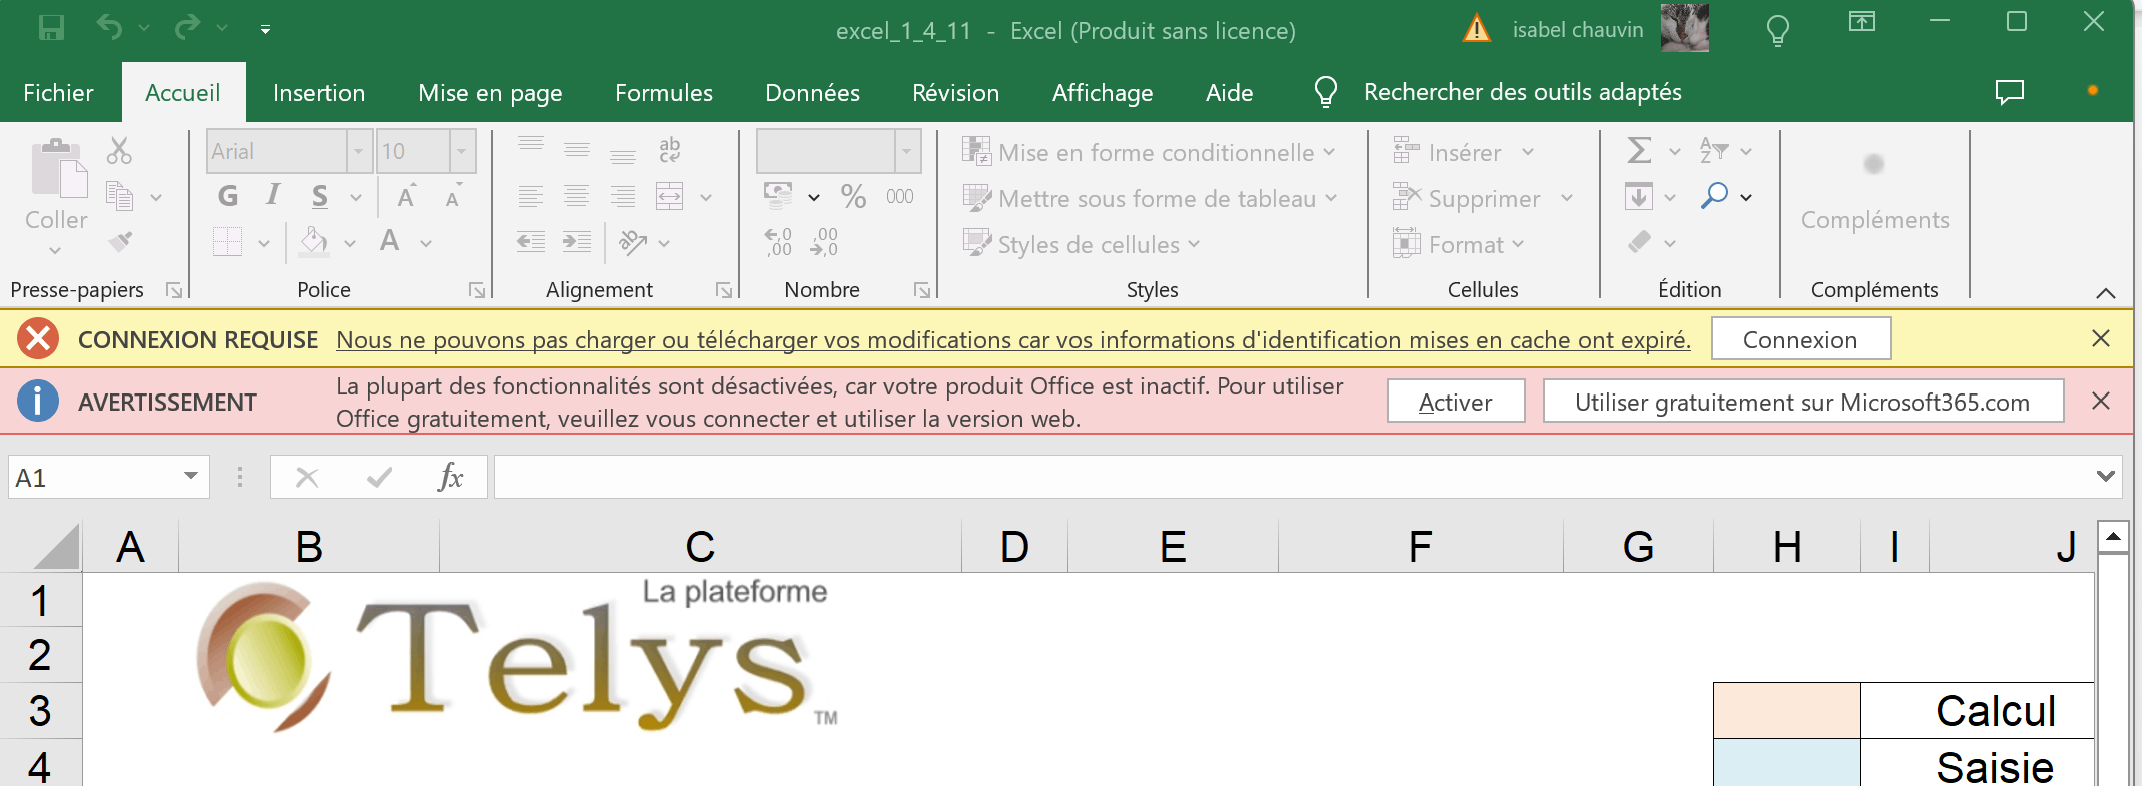Select the peach-colored legend cell beside Calcul
2142x786 pixels.
tap(1786, 711)
